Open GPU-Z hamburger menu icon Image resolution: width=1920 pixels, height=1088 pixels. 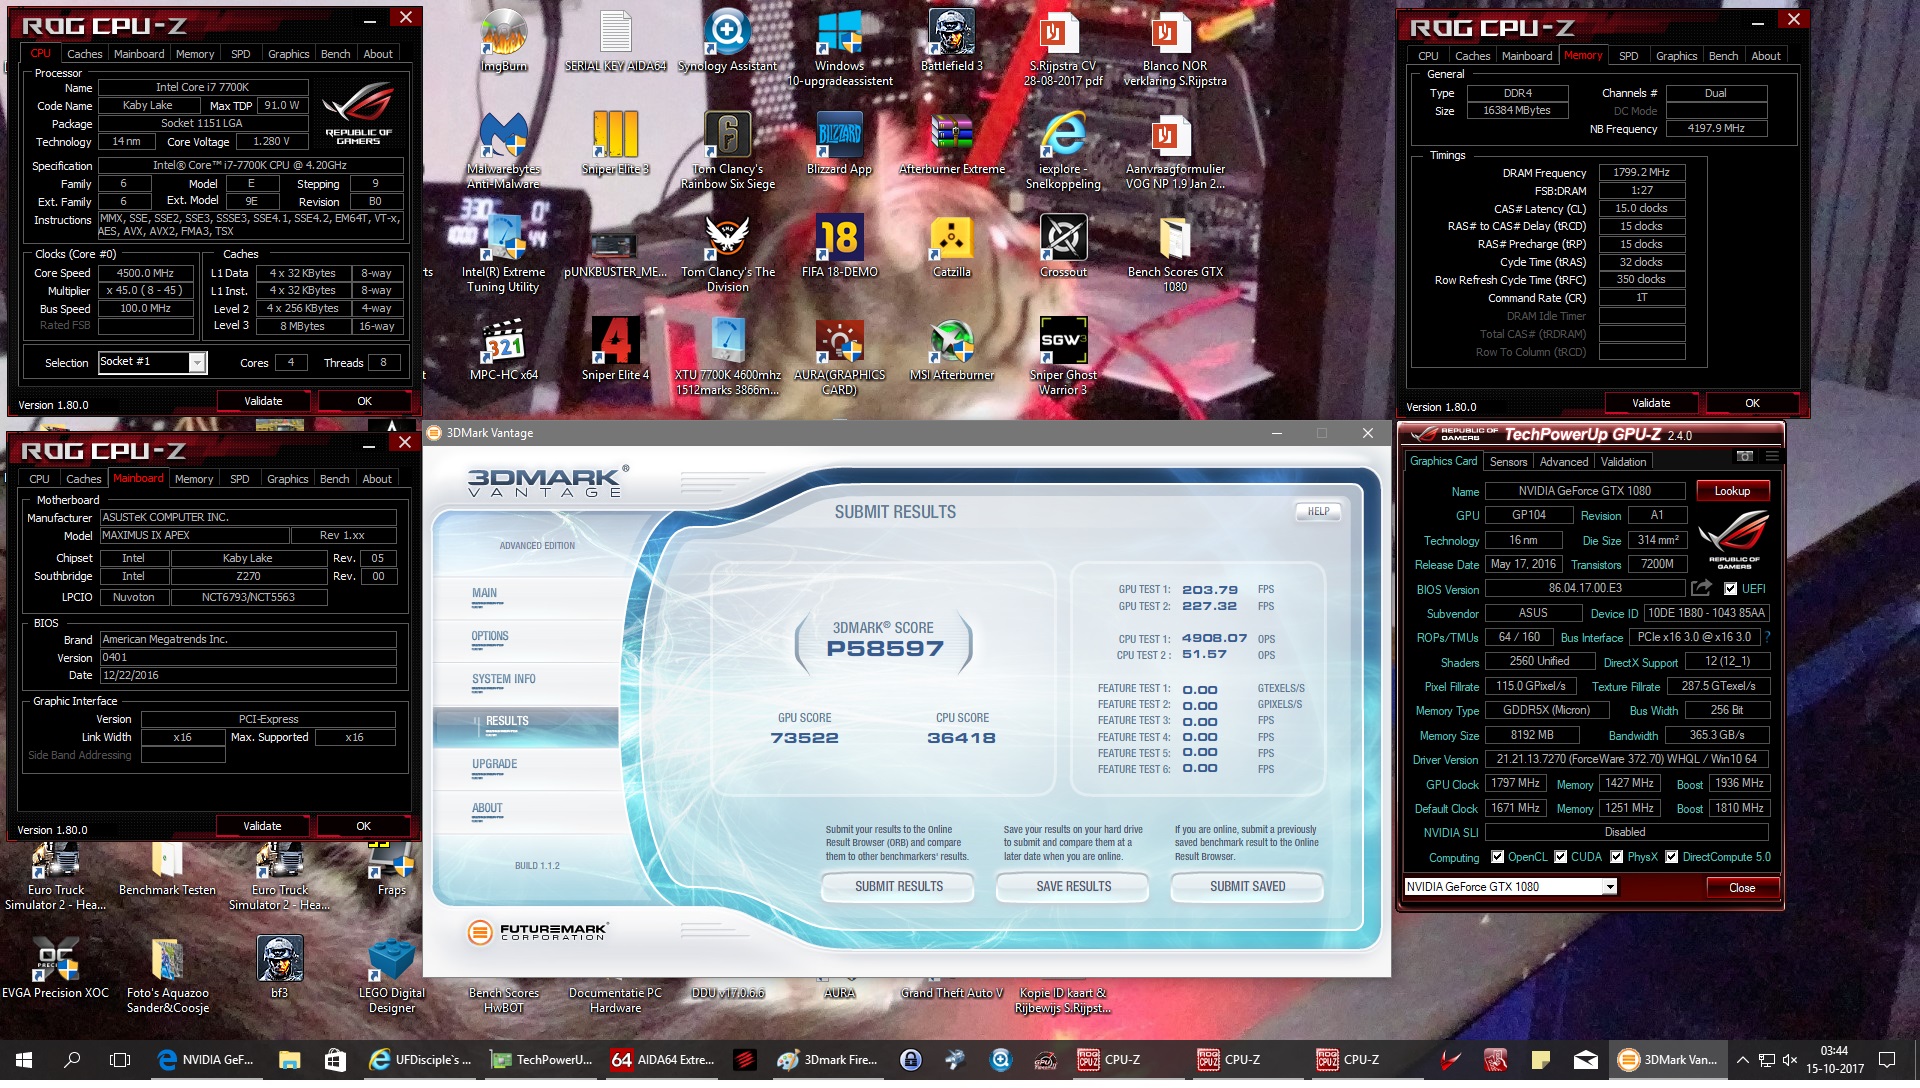tap(1772, 456)
